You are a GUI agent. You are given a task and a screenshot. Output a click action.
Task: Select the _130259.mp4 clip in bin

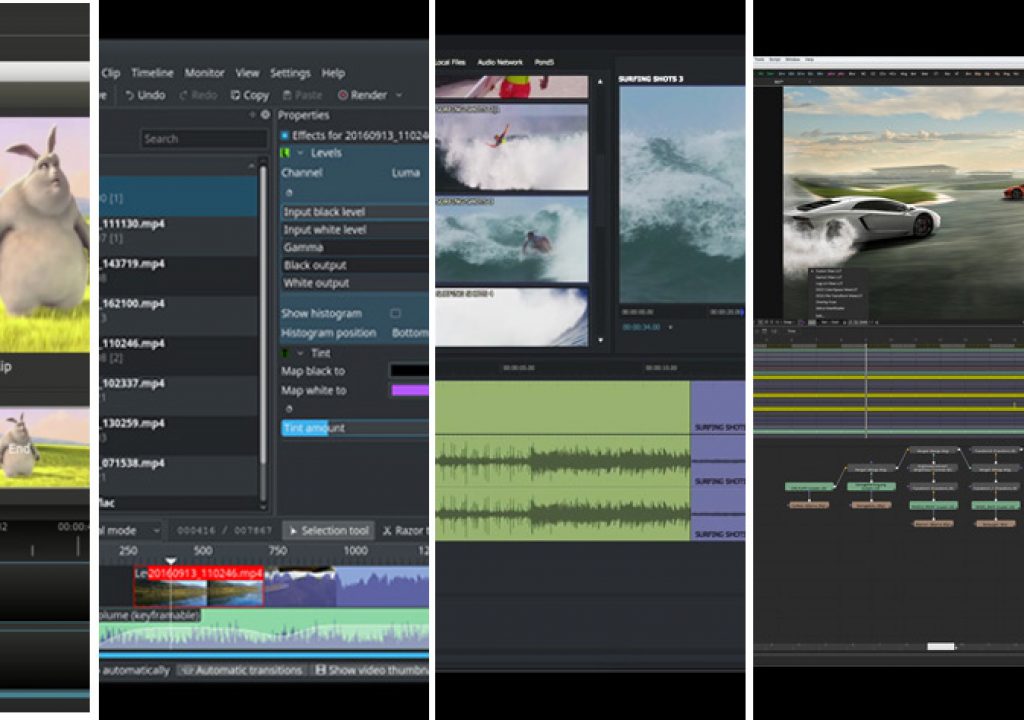click(x=178, y=430)
